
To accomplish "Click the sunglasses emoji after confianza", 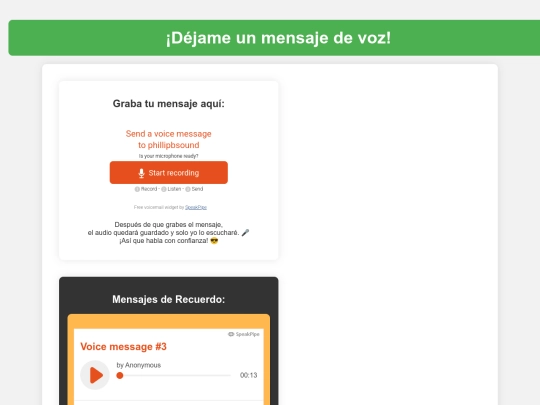I will (x=214, y=241).
